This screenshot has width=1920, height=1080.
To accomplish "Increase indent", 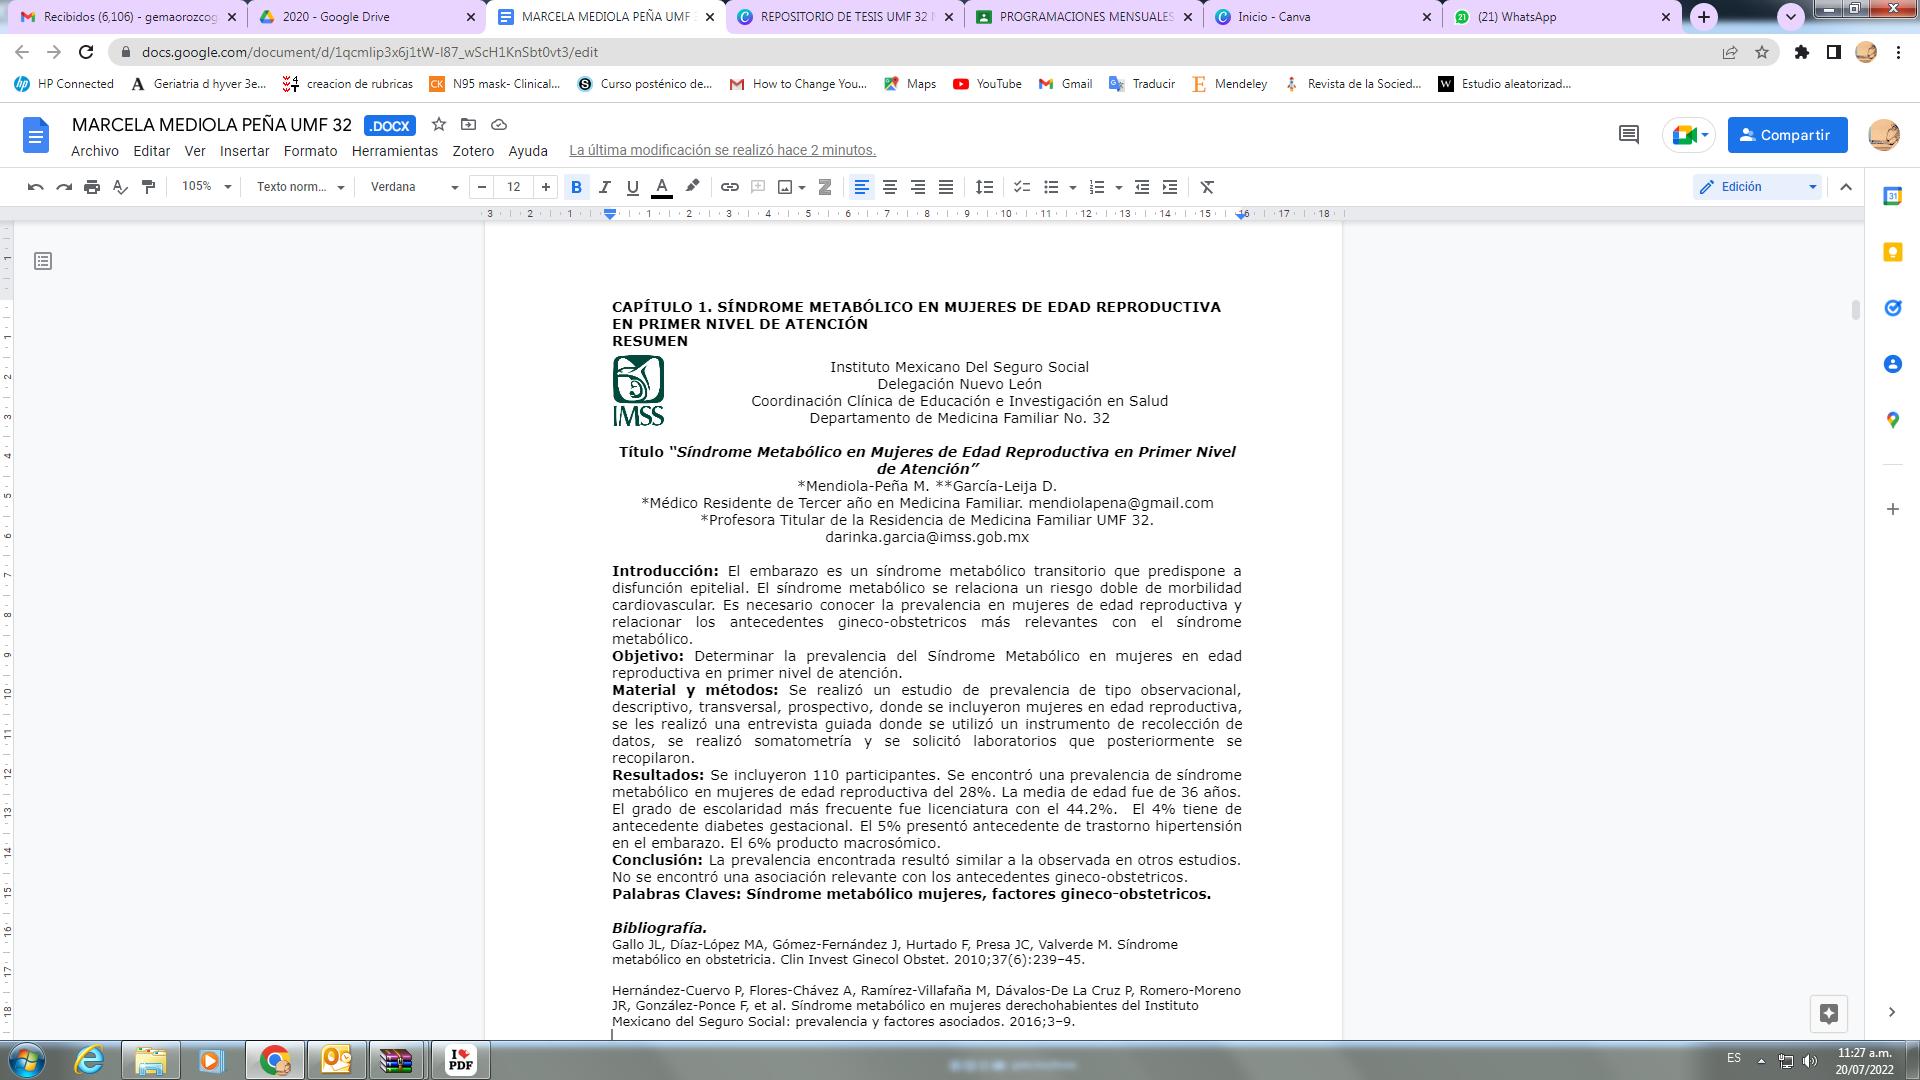I will click(1170, 187).
